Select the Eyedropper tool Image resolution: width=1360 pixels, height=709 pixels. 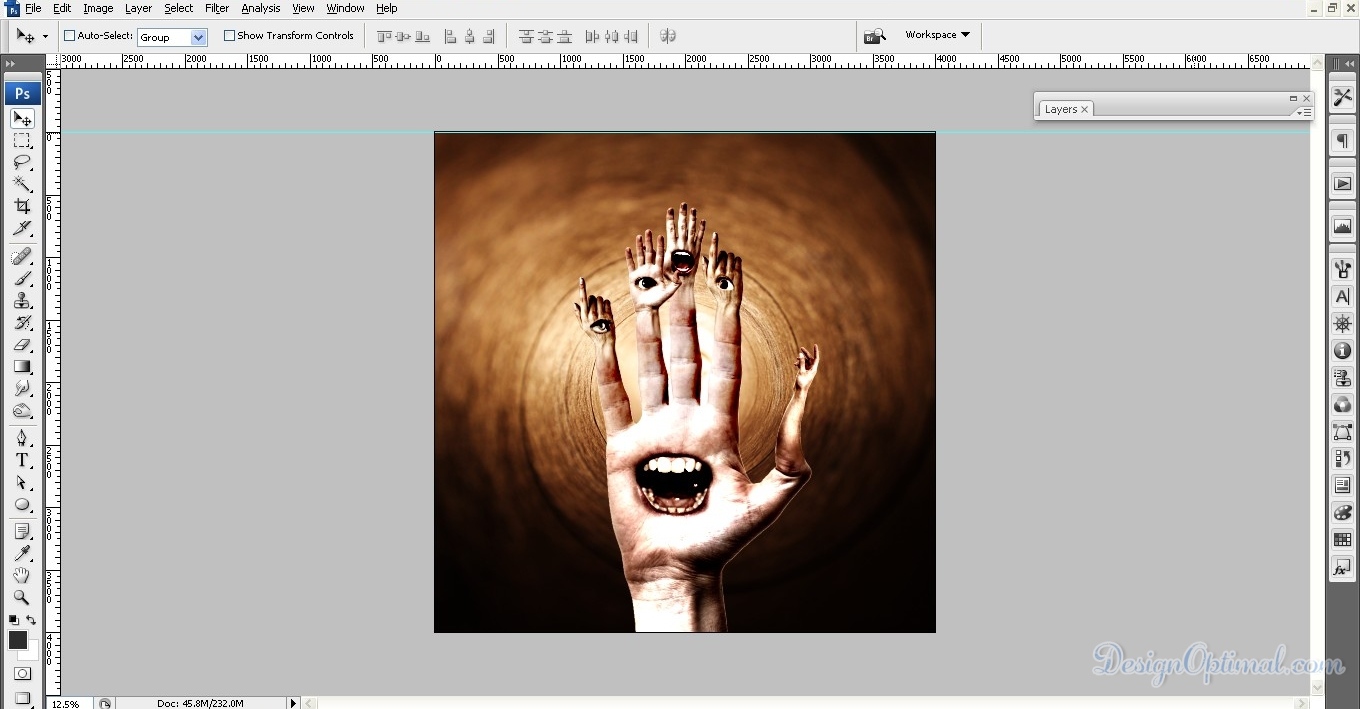(x=22, y=553)
